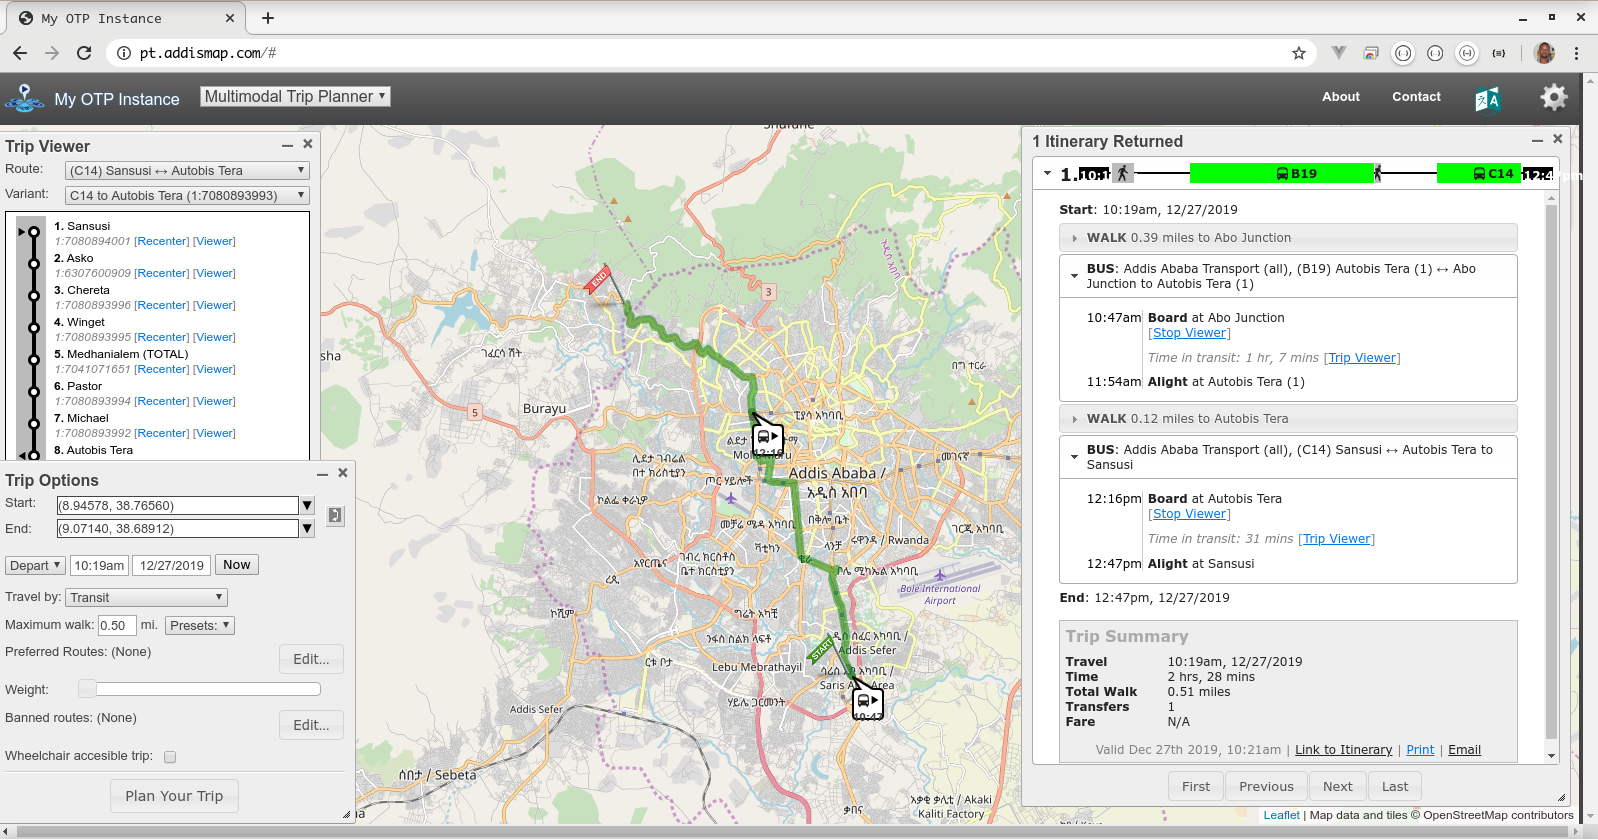Click the green C14 bus segment

click(1479, 173)
